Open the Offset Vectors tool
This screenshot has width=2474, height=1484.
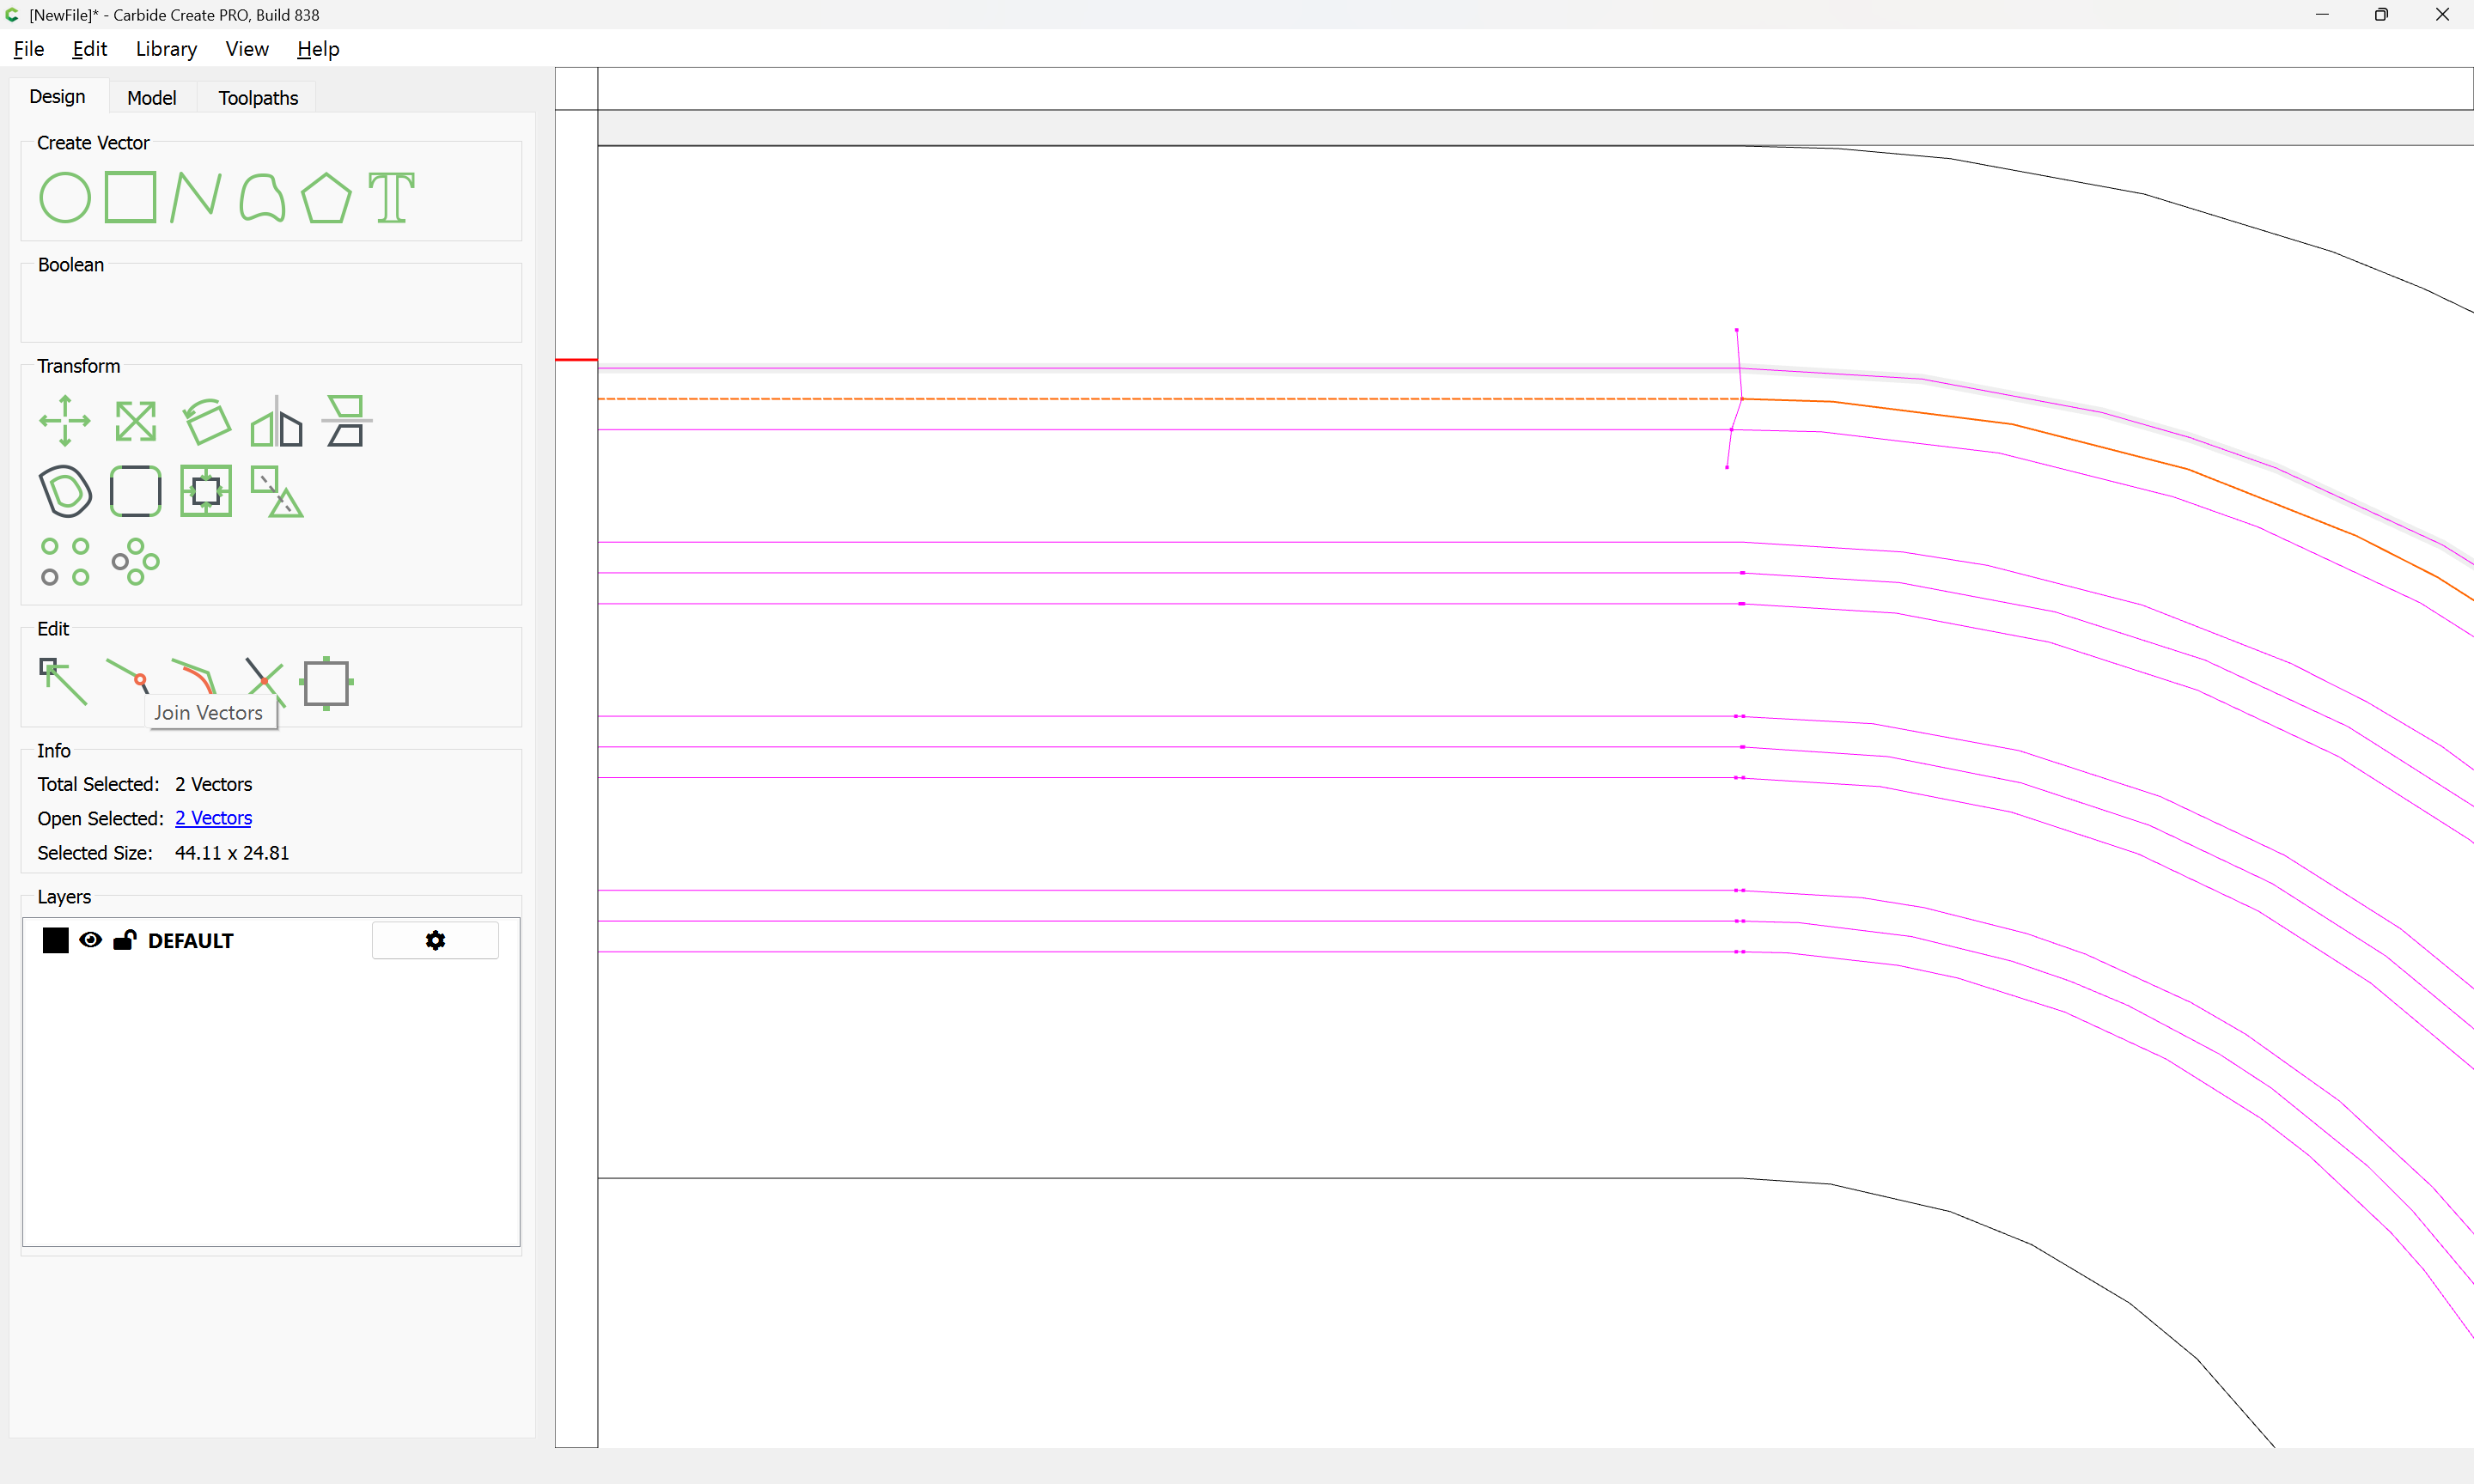pos(65,491)
